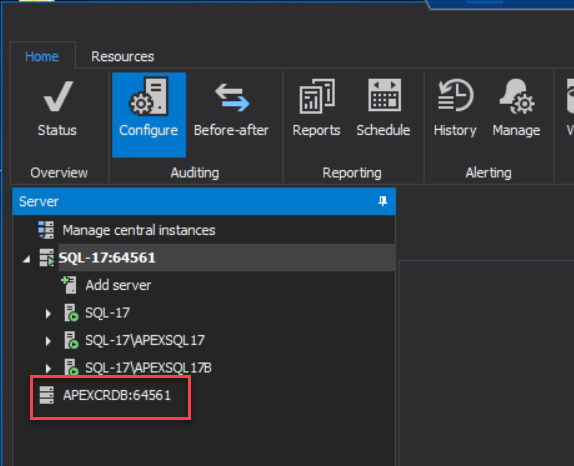Expand the SQL-17\APEXSQL17B server node
574x466 pixels.
[x=48, y=368]
